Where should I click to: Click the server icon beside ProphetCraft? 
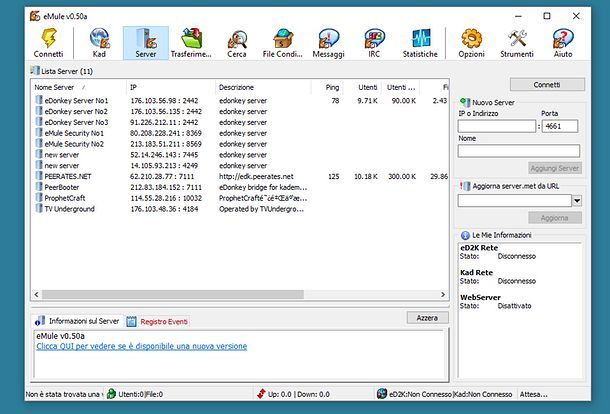pos(39,197)
